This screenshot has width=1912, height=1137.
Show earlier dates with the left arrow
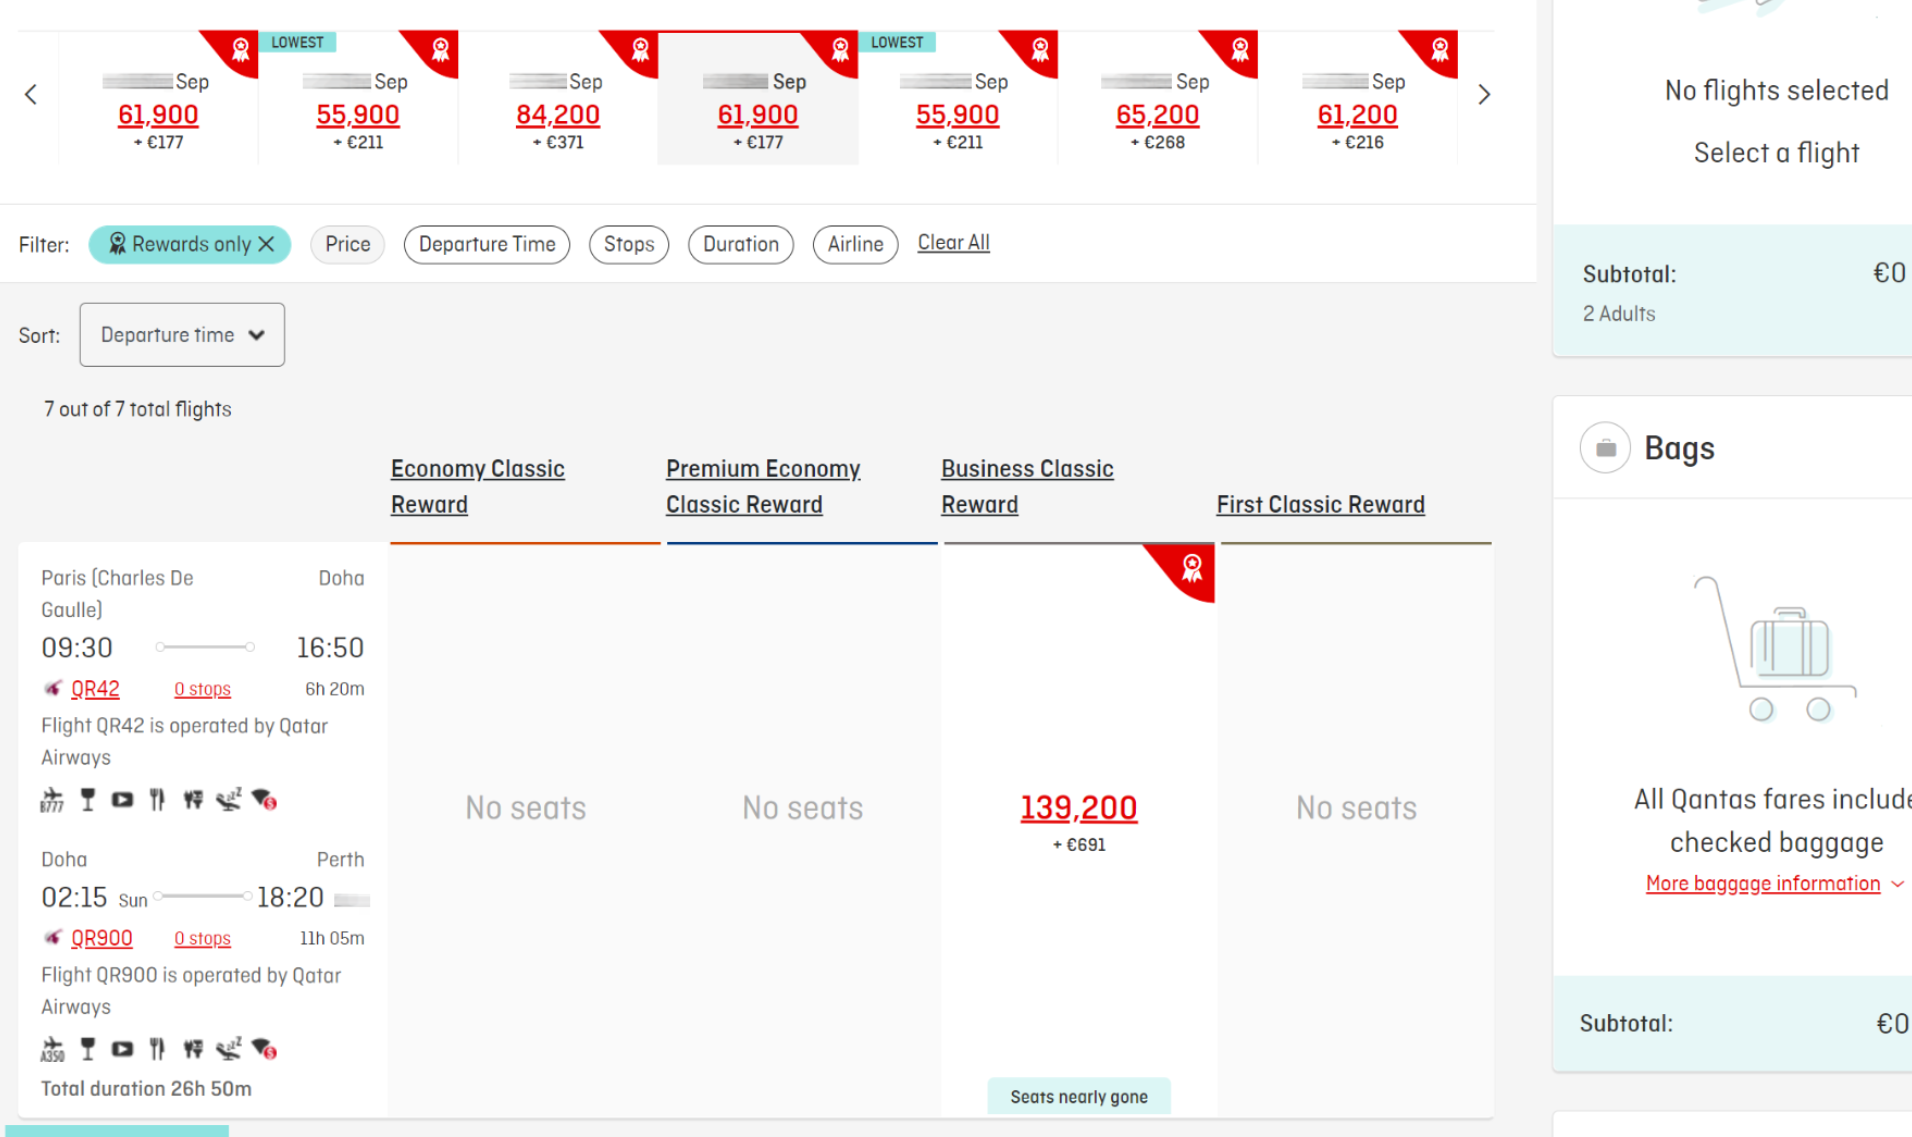[x=31, y=95]
